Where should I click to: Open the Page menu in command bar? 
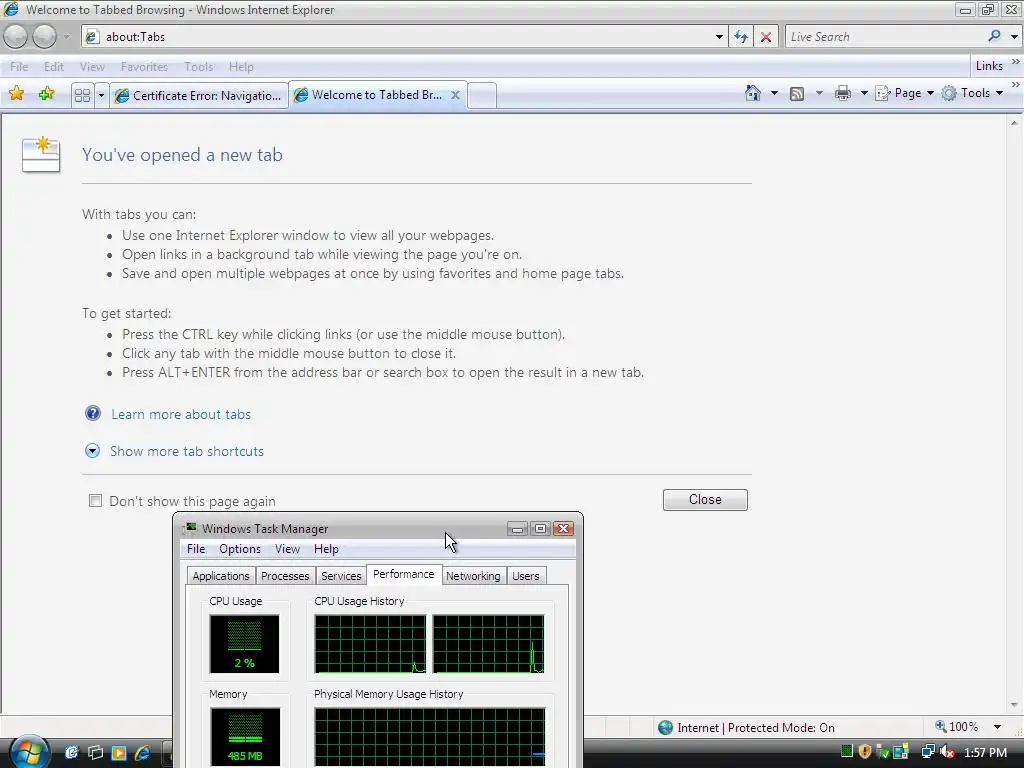[904, 93]
